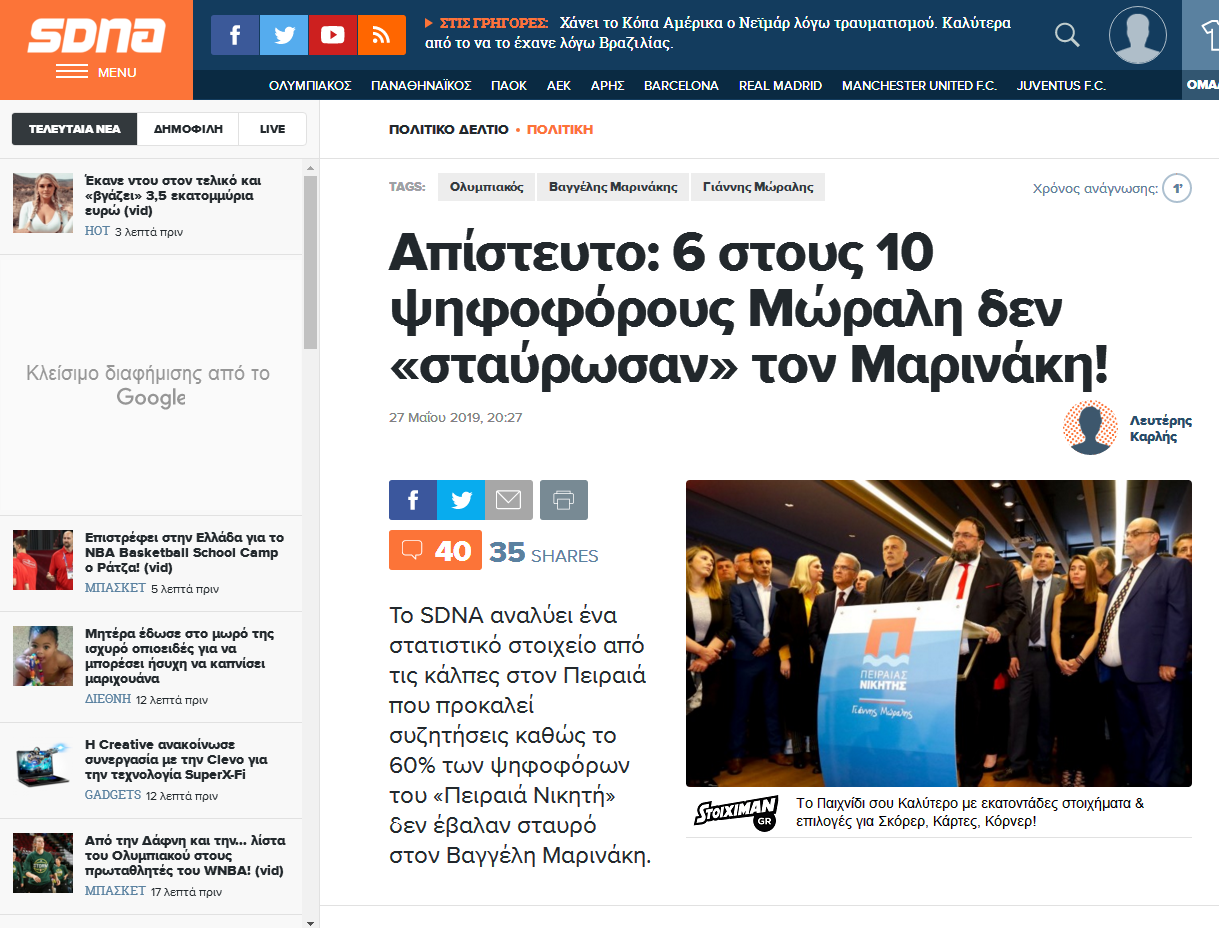Open SDNA Twitter page in header
This screenshot has height=928, width=1219.
click(284, 35)
